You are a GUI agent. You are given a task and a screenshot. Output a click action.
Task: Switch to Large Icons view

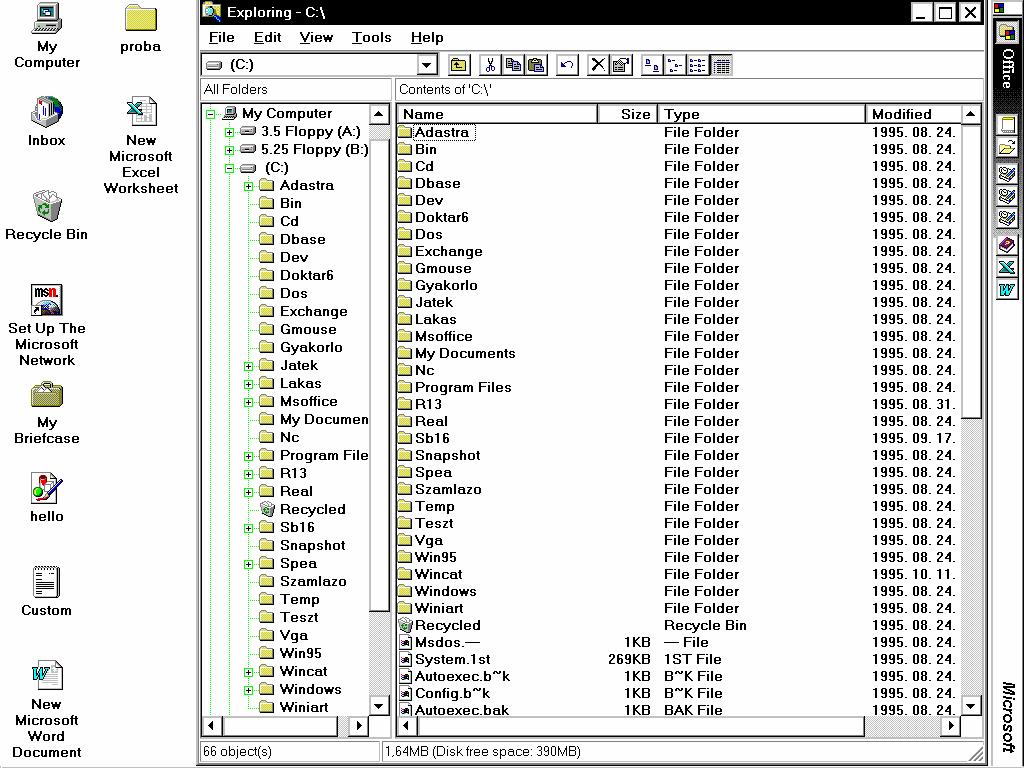652,65
